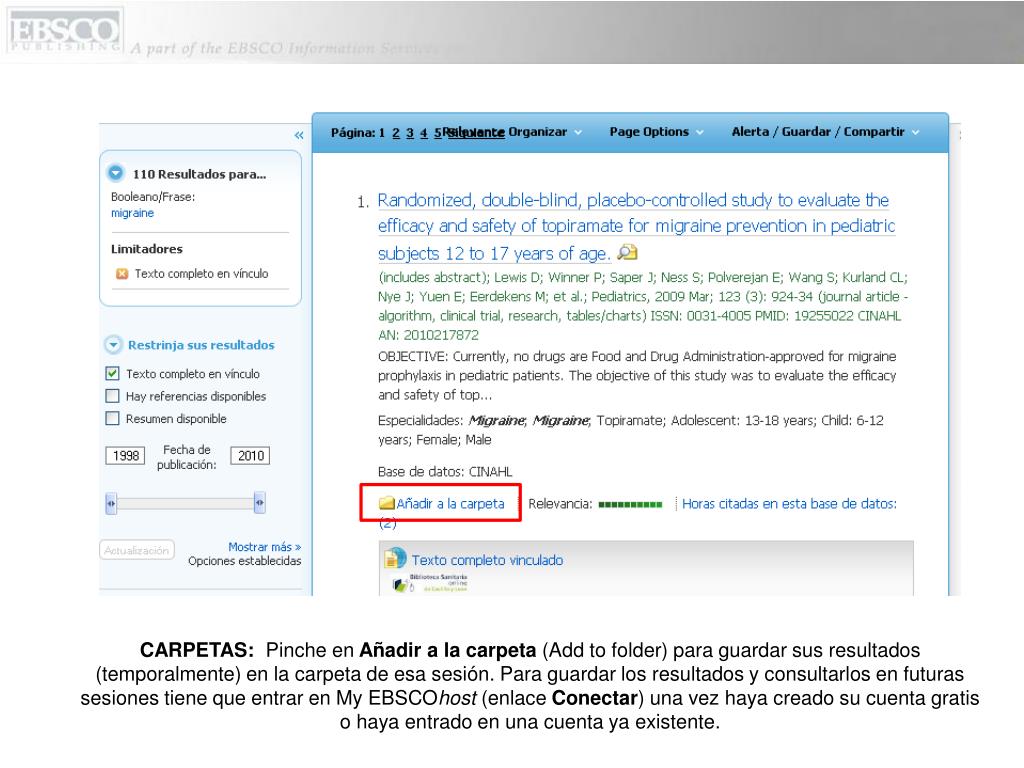1024x768 pixels.
Task: Grab the right date slider handle
Action: coord(260,502)
